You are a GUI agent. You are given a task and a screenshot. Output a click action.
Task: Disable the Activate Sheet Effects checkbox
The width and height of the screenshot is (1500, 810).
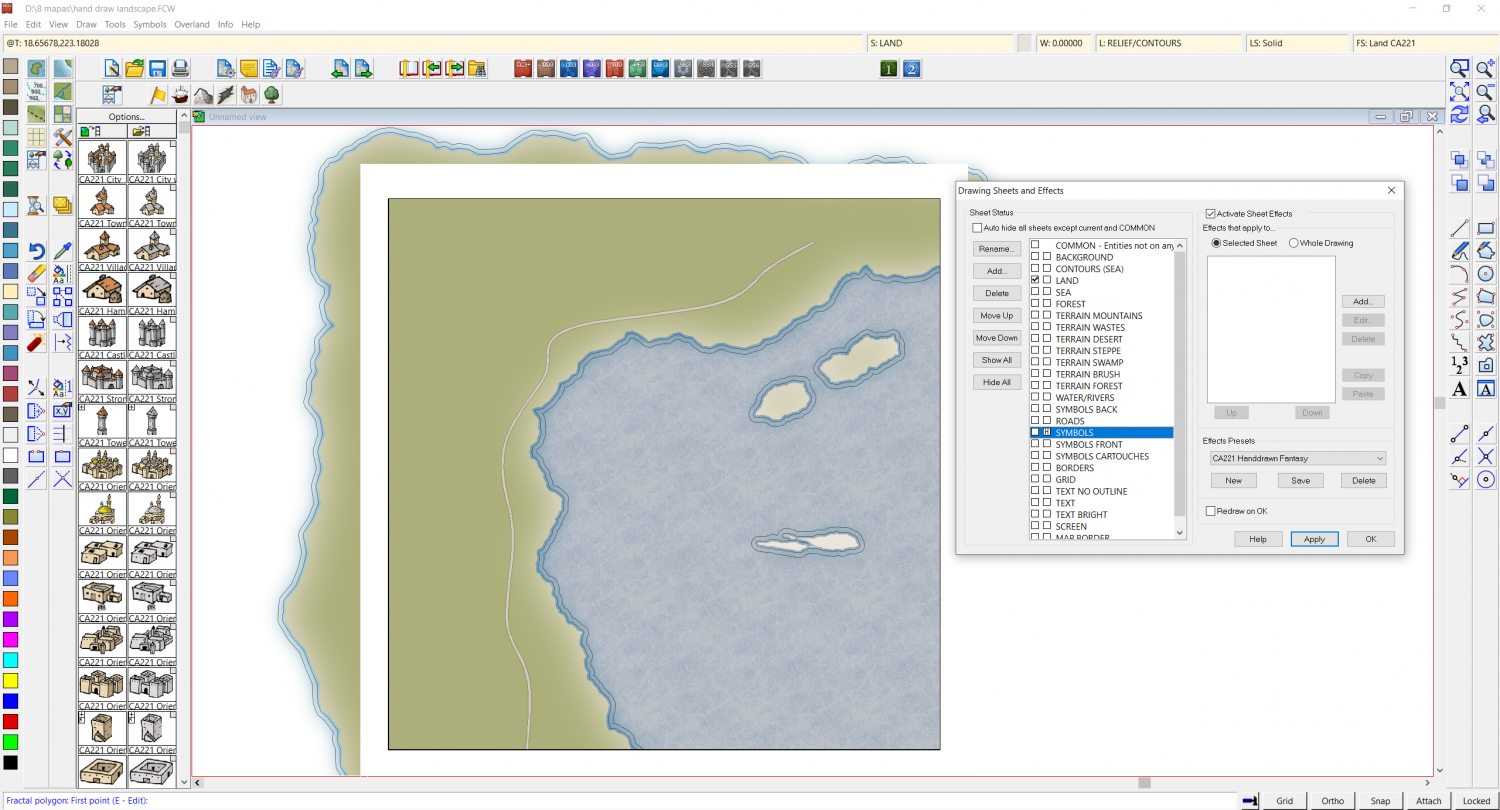point(1211,214)
